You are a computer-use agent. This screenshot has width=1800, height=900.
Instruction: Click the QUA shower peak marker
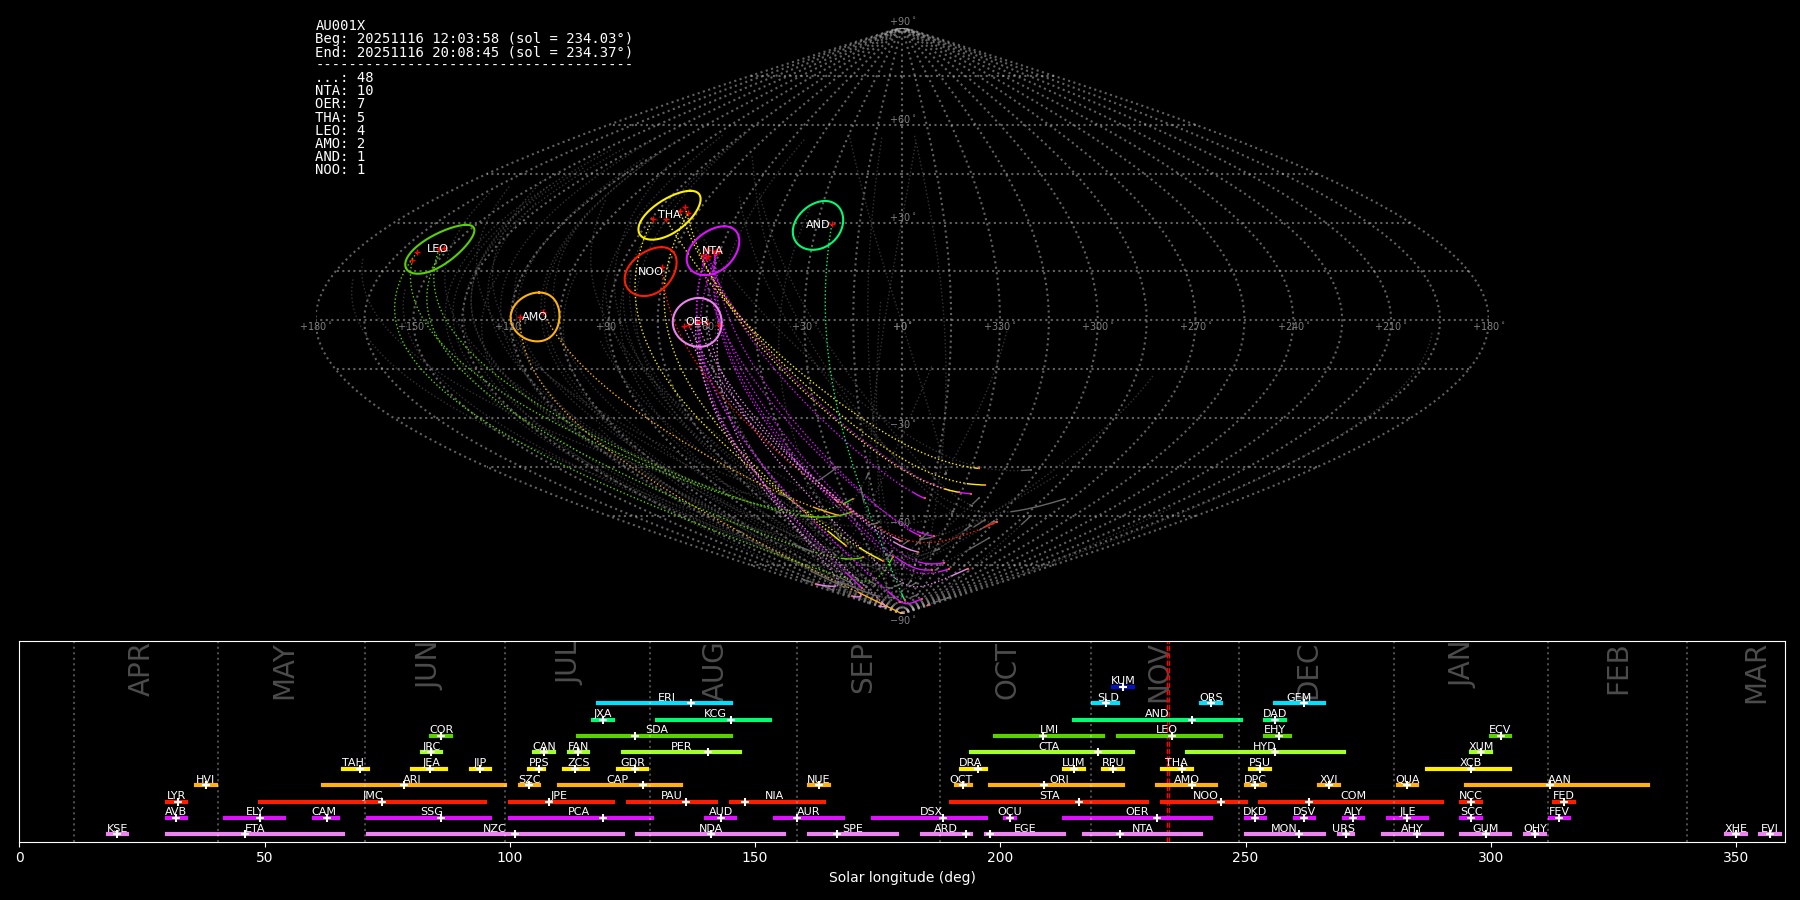pyautogui.click(x=1407, y=785)
